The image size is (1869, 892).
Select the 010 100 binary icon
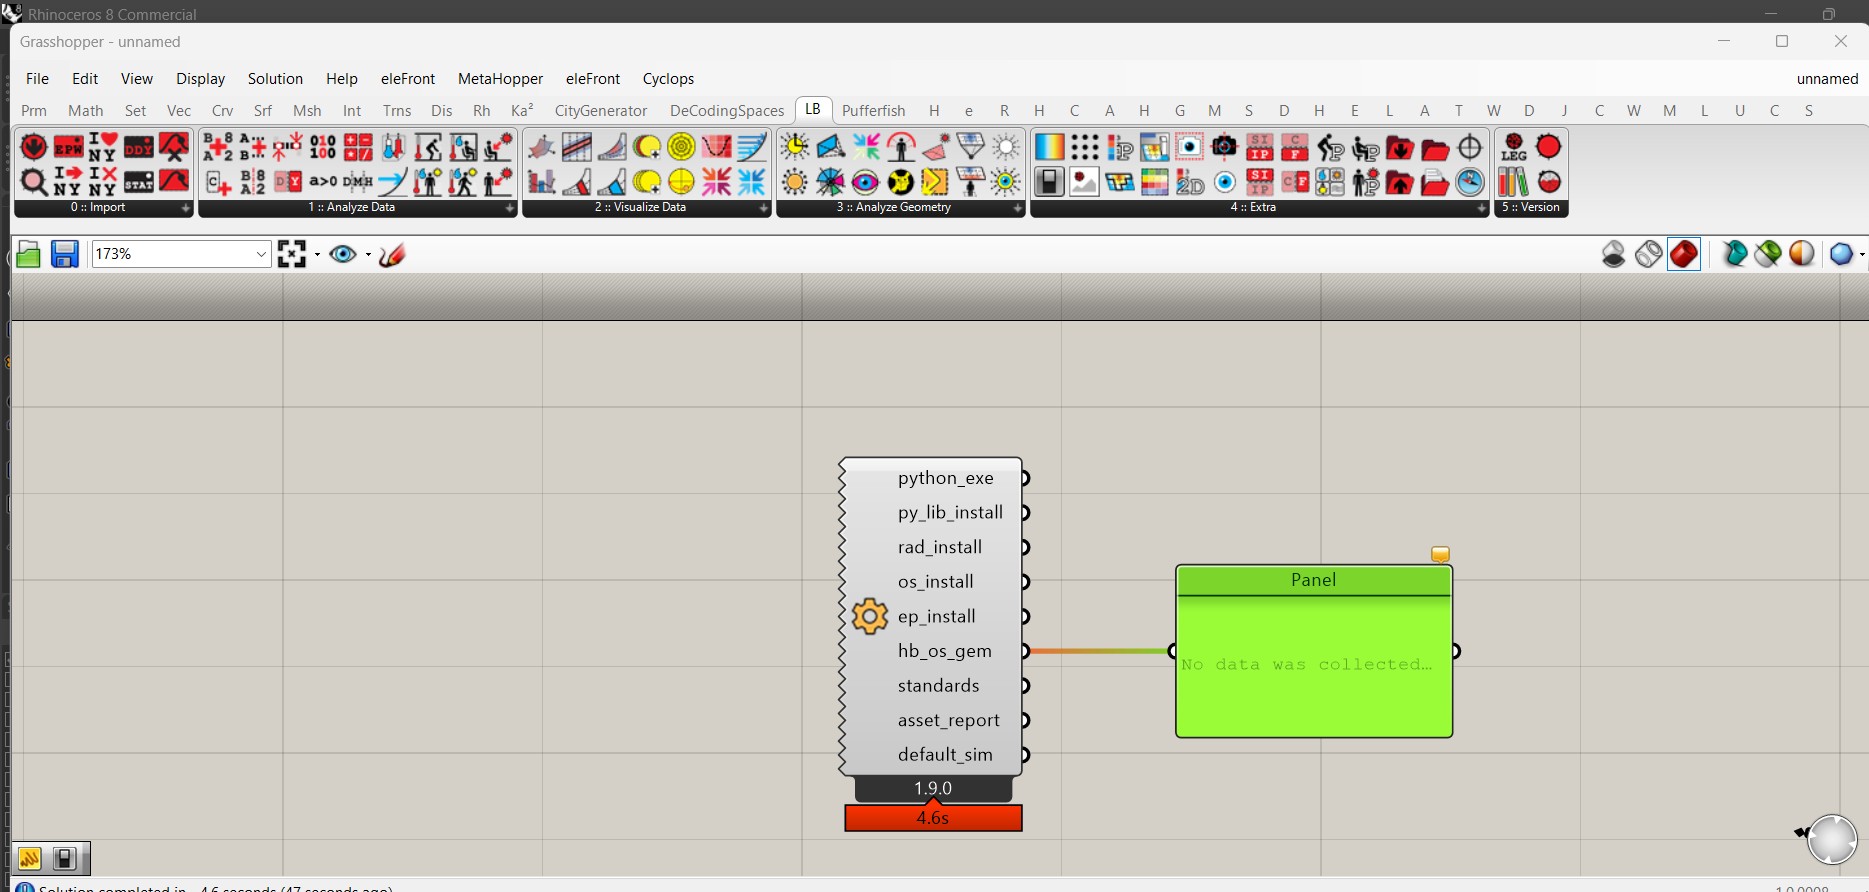coord(322,147)
